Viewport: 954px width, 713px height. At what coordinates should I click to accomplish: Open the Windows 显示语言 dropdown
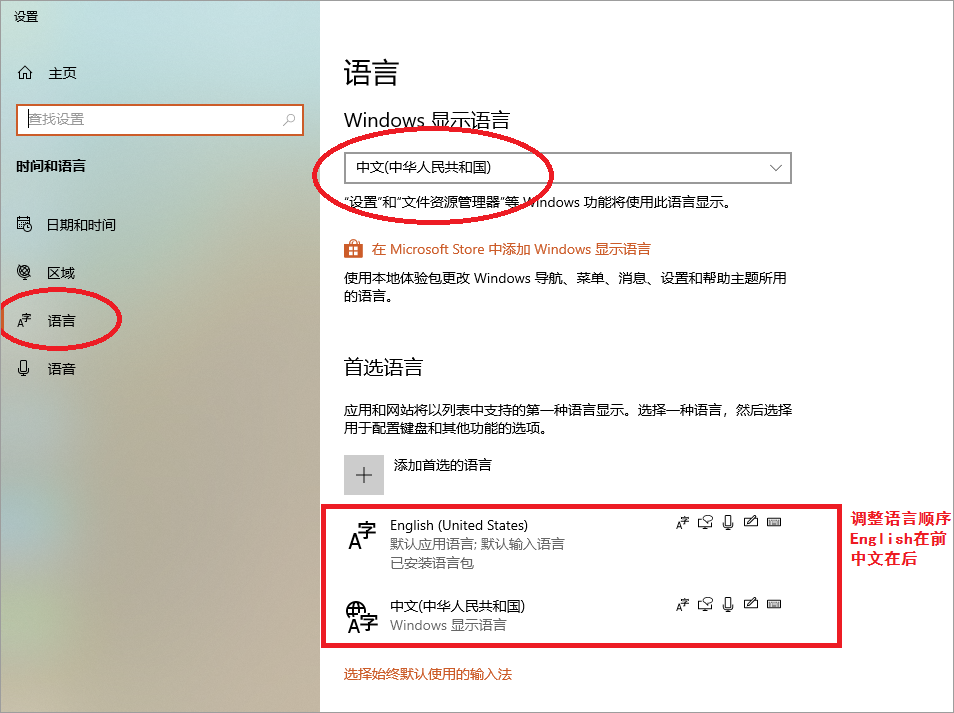(x=567, y=168)
